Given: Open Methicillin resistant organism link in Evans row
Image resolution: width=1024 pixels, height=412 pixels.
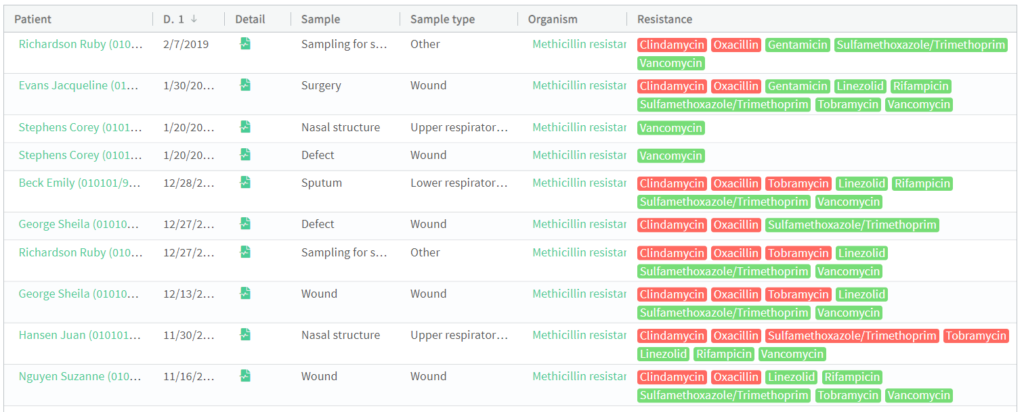Looking at the screenshot, I should [579, 86].
